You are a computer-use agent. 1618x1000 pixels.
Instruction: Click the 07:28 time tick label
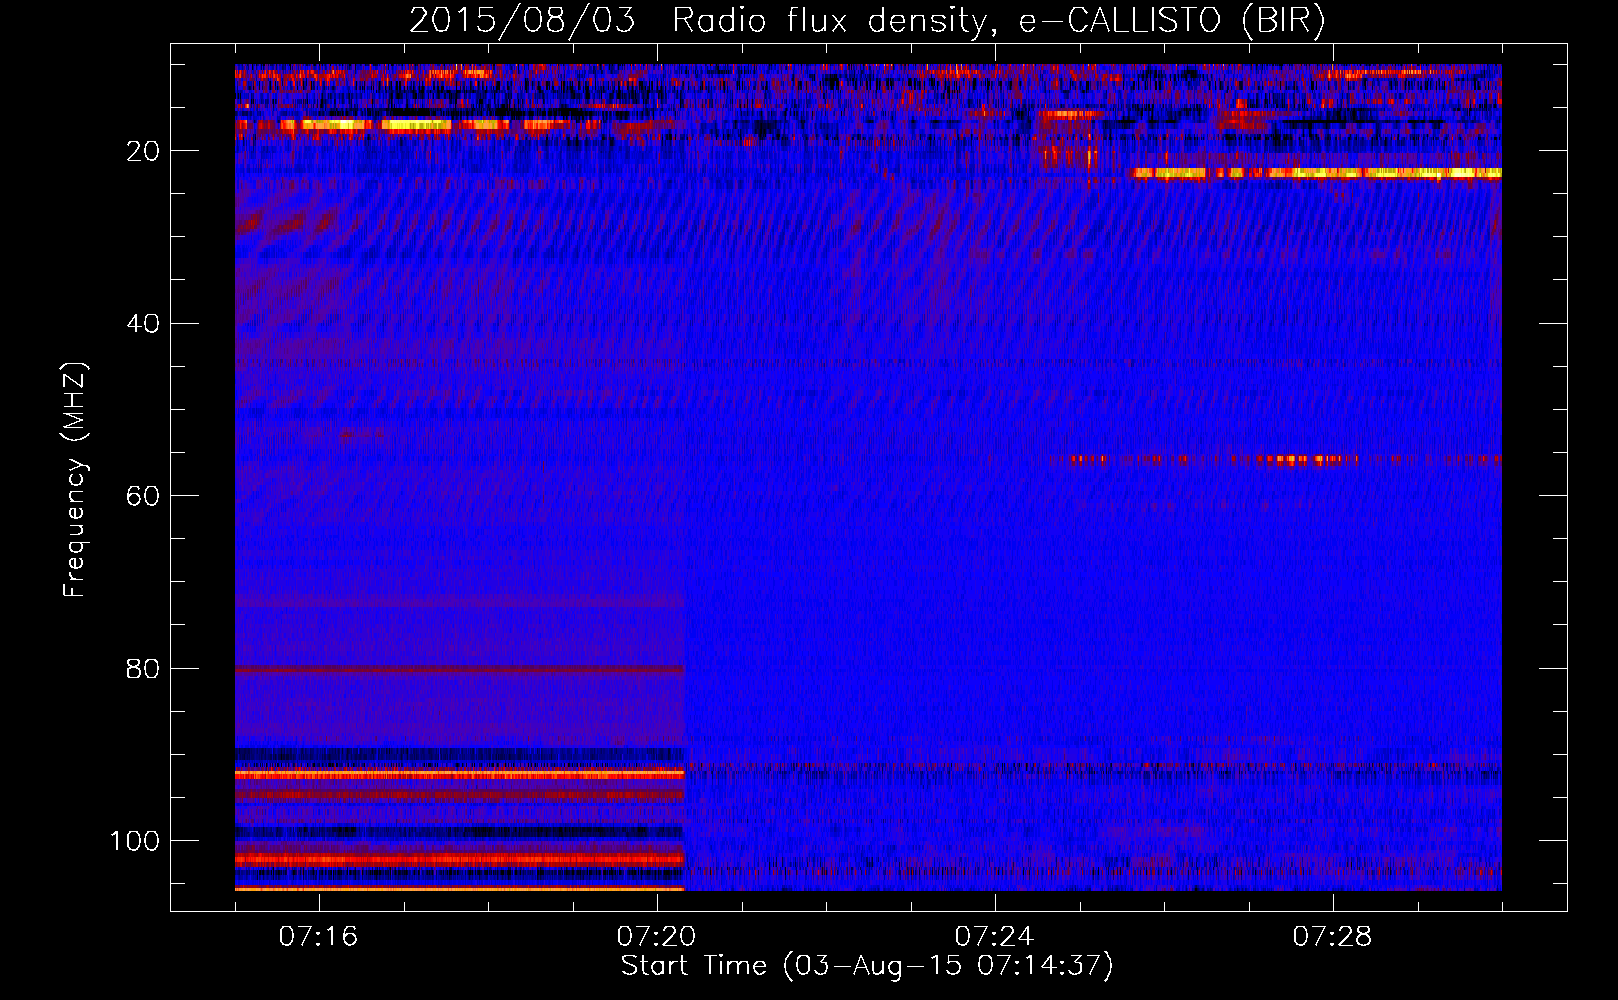[x=1332, y=937]
